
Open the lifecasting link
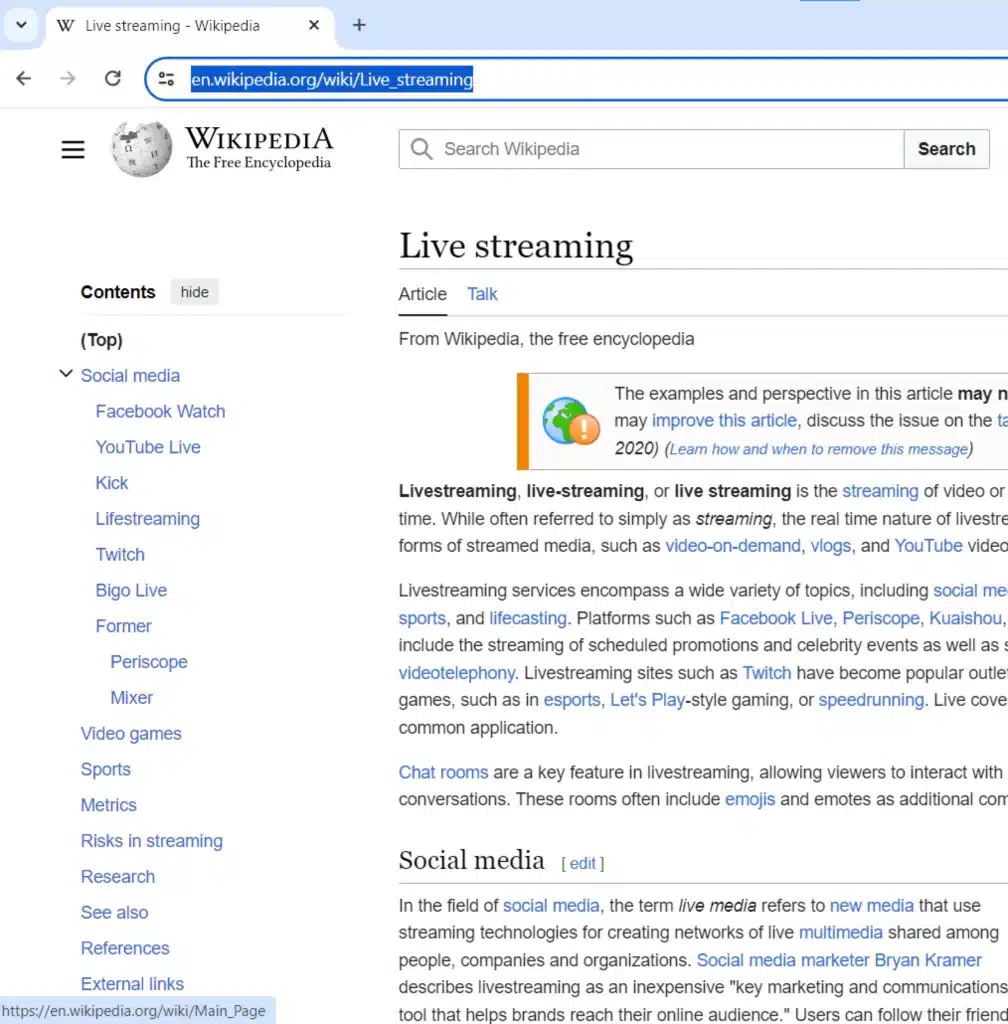pos(528,618)
